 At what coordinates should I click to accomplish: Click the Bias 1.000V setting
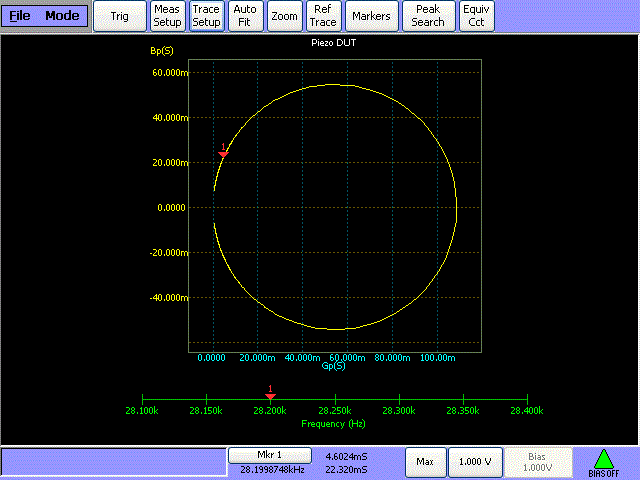point(538,462)
